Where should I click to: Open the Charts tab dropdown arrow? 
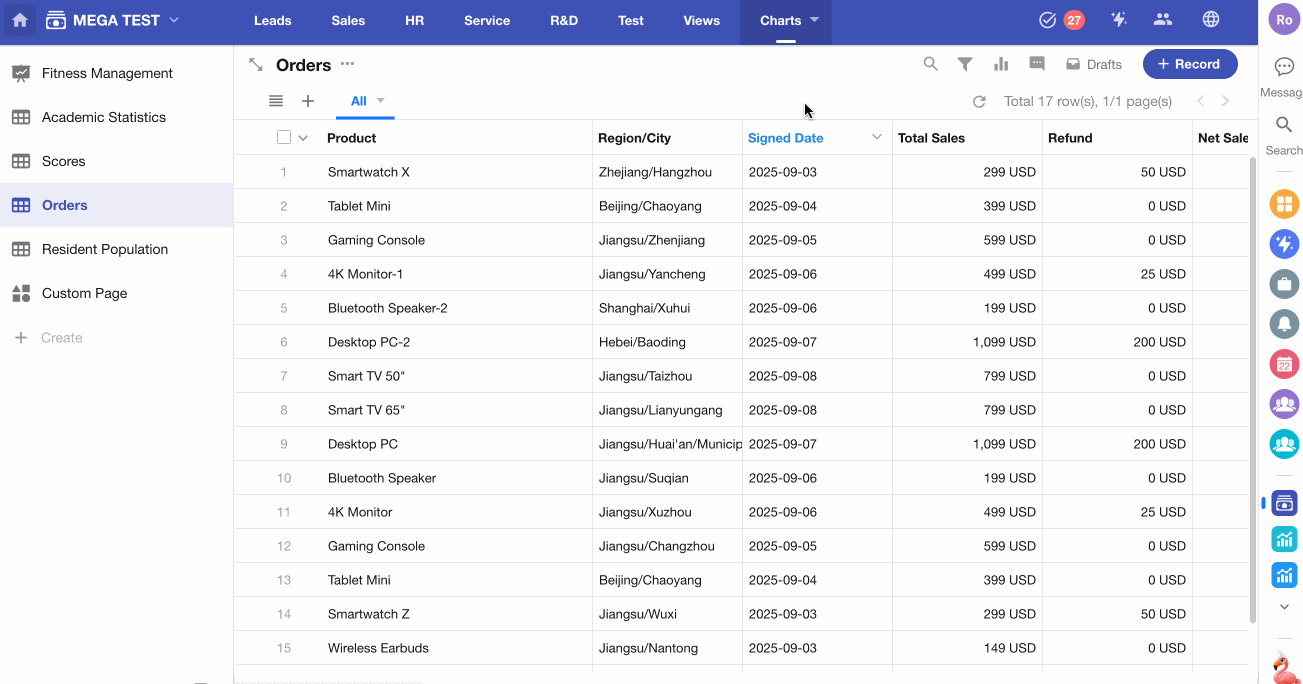[815, 20]
